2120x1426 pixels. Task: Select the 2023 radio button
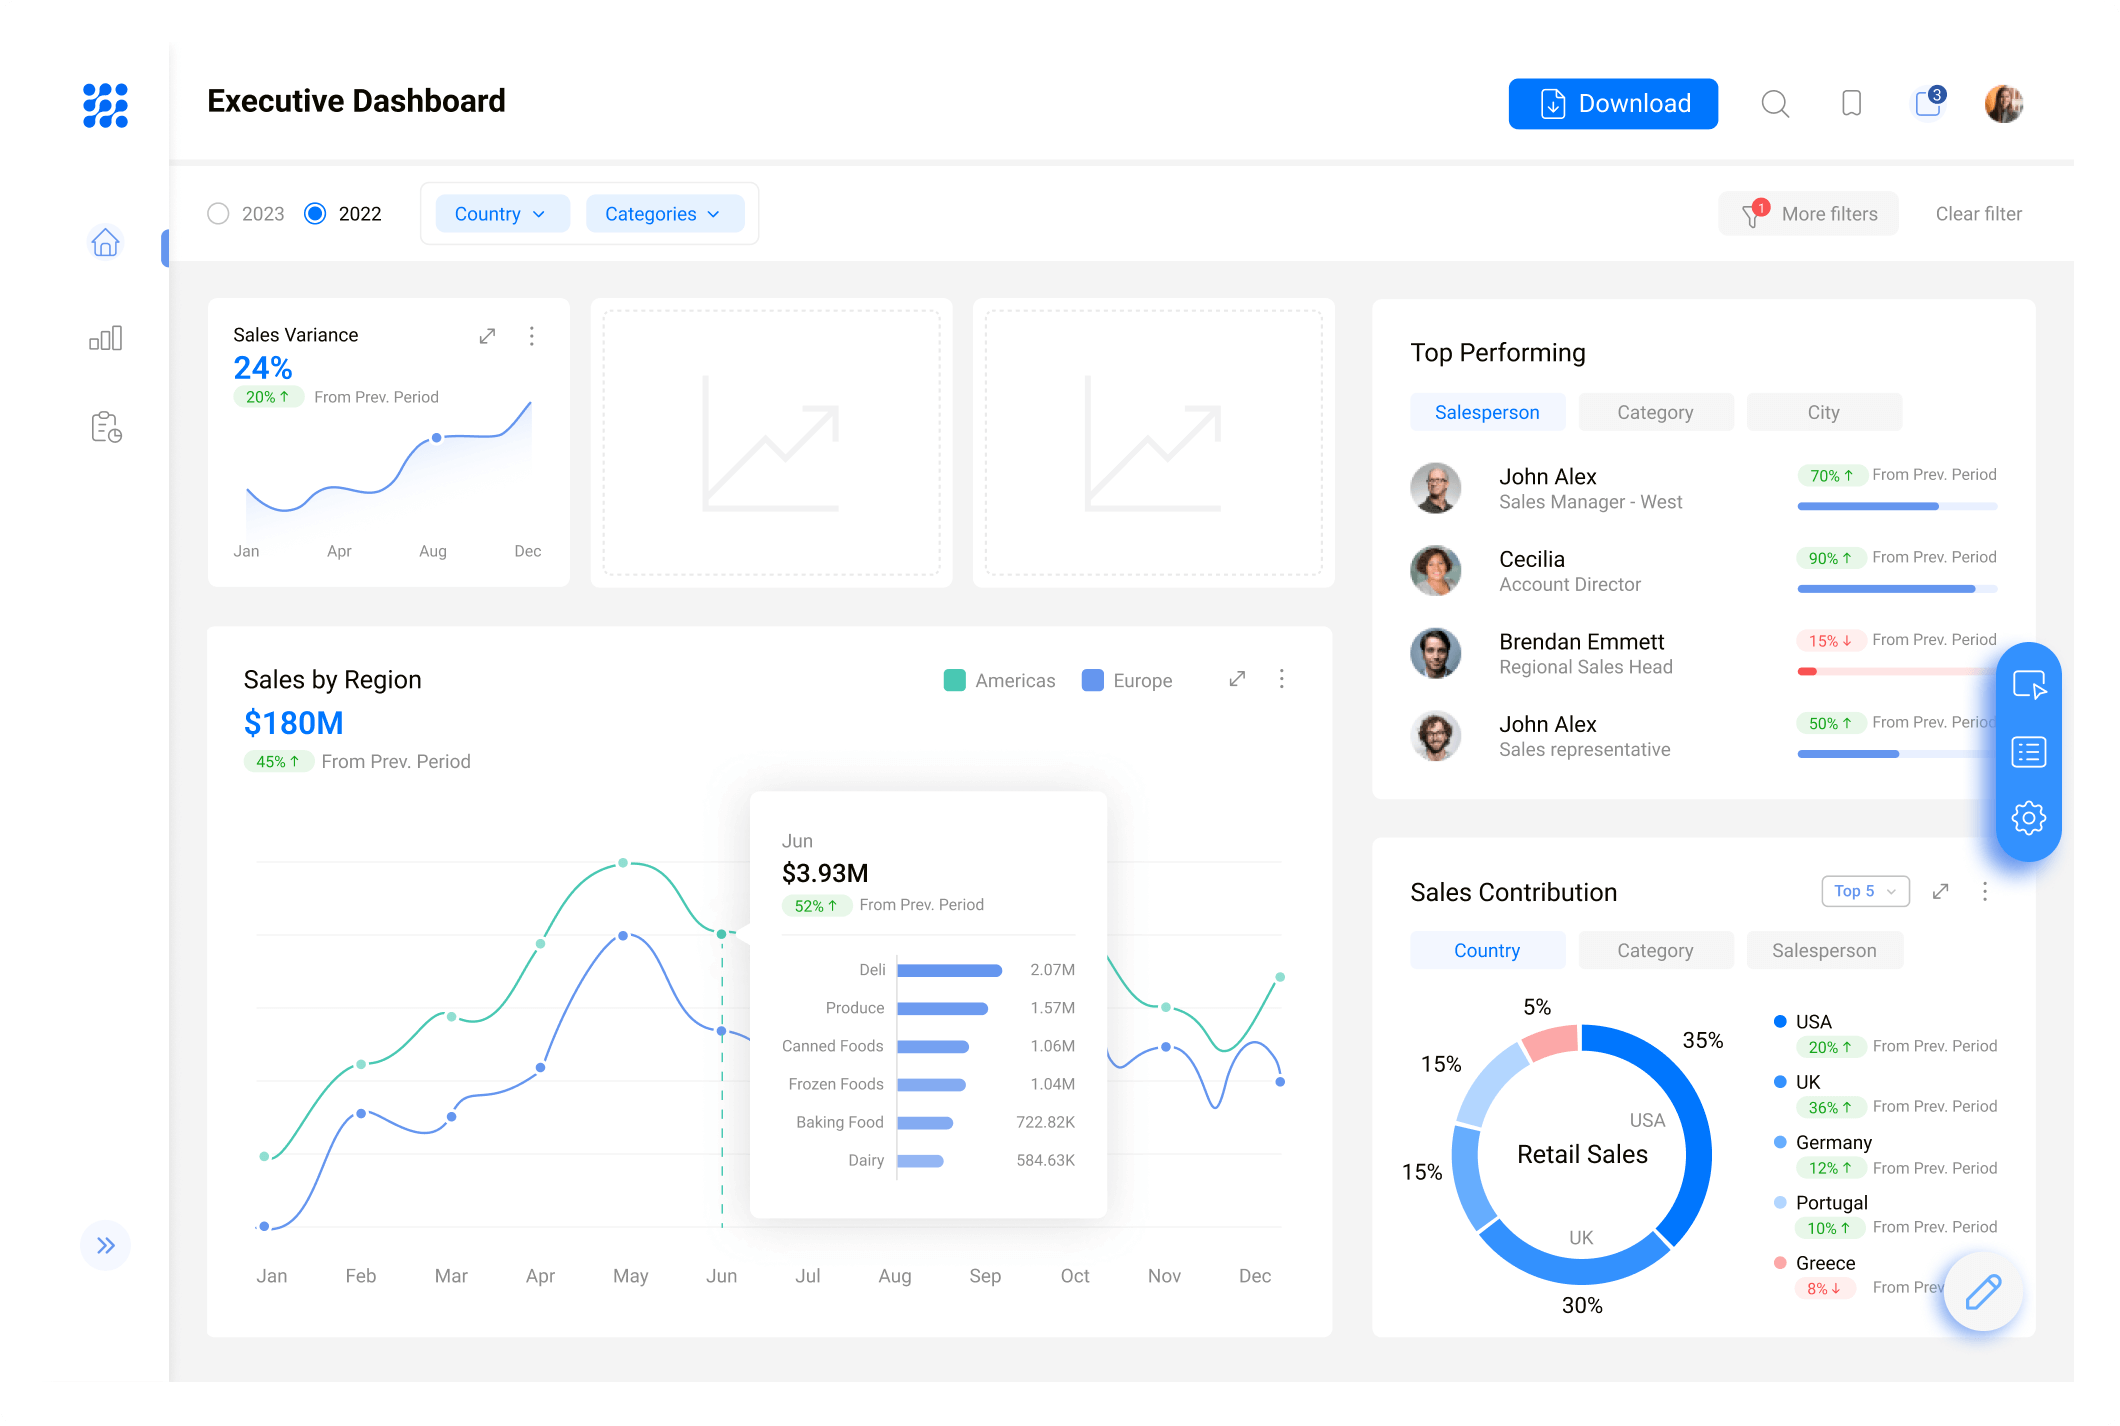[218, 214]
